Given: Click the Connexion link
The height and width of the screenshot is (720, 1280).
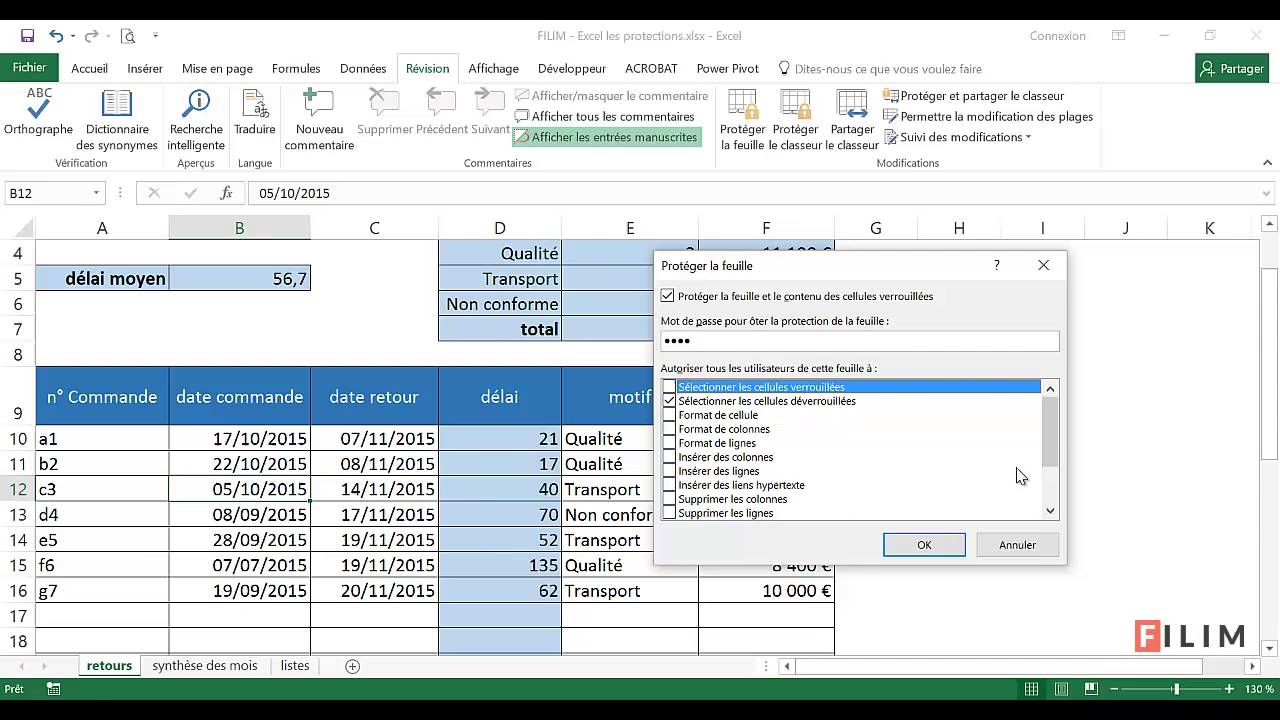Looking at the screenshot, I should [x=1058, y=36].
